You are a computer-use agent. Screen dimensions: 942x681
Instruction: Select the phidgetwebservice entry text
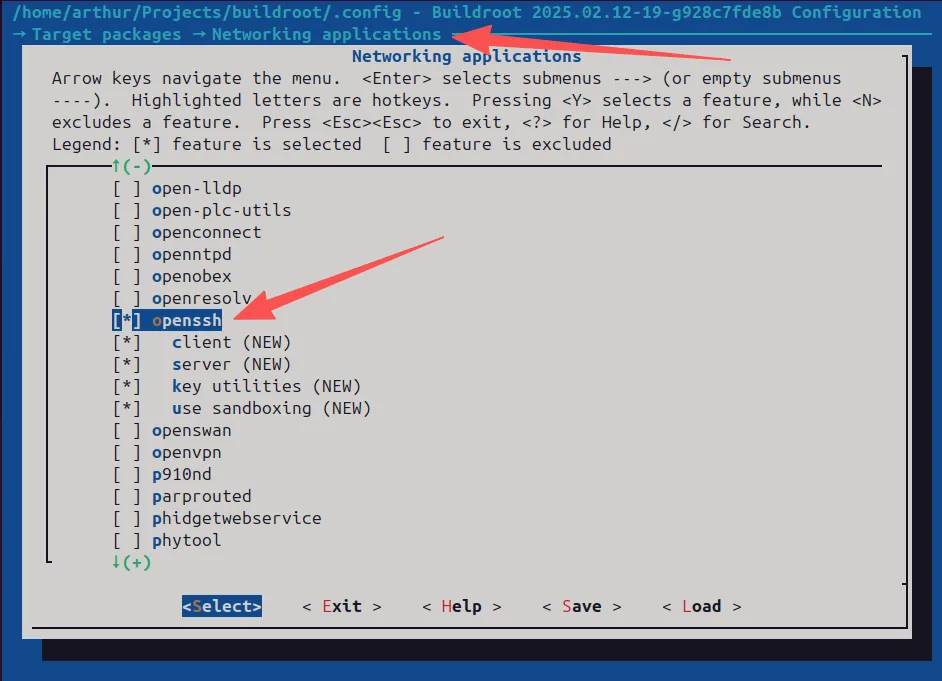click(x=236, y=518)
